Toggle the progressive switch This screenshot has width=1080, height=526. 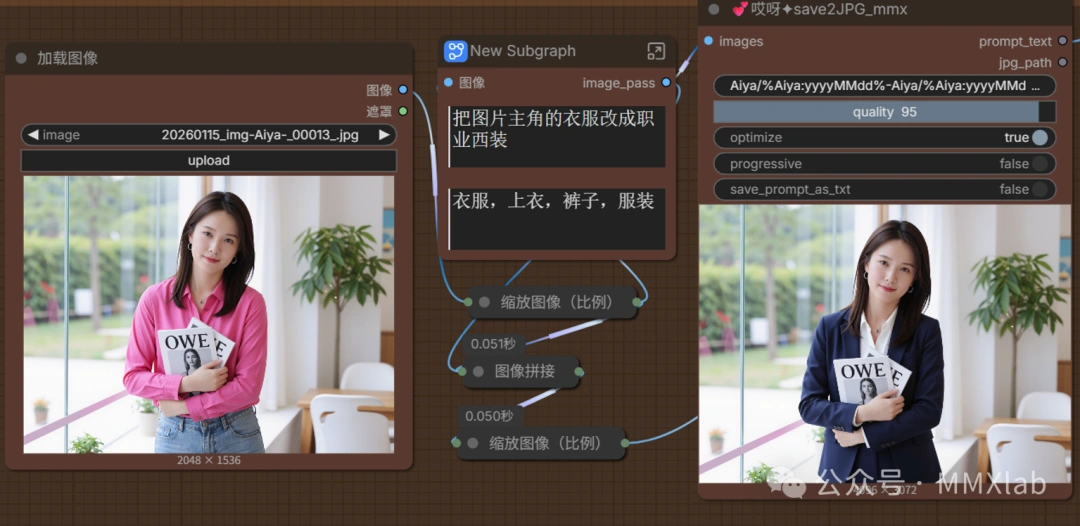click(1039, 164)
